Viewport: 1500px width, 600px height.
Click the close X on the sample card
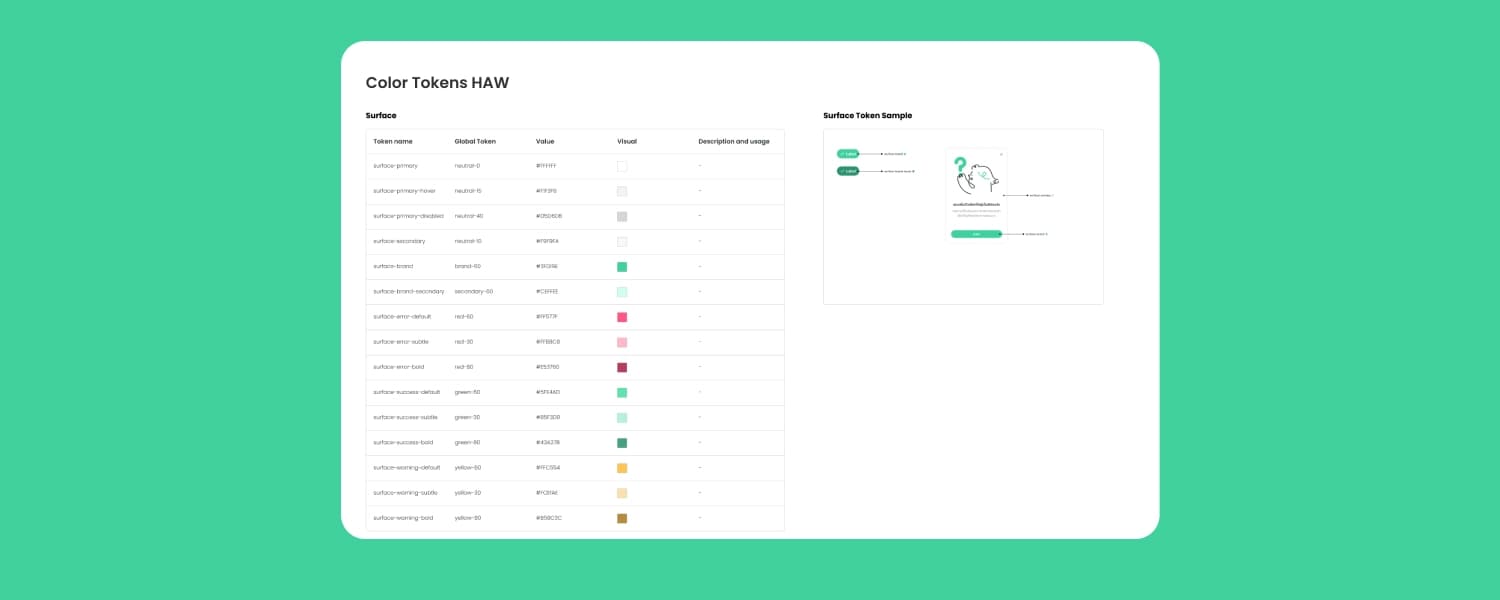pos(1001,154)
